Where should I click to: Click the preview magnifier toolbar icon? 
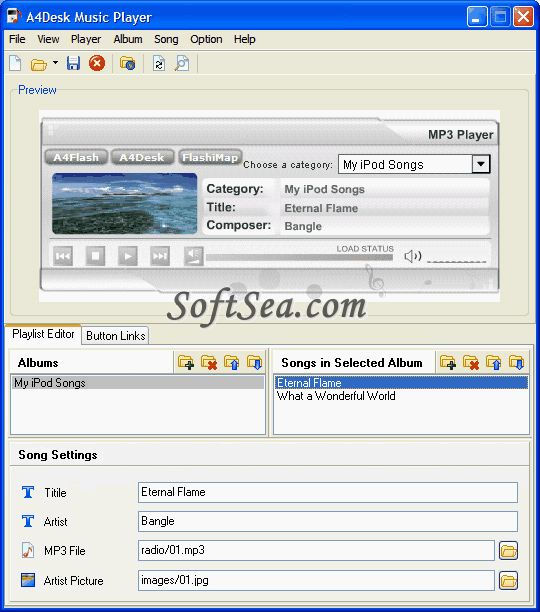pos(182,64)
